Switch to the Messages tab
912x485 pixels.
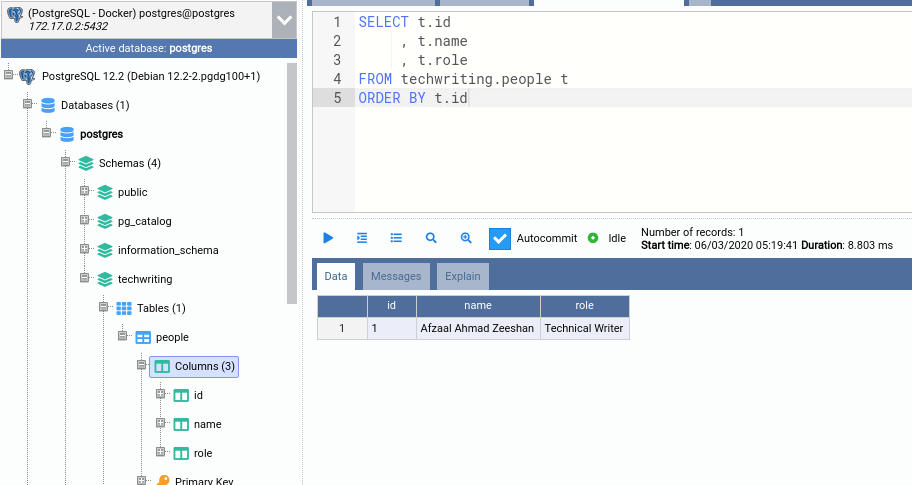pos(396,277)
